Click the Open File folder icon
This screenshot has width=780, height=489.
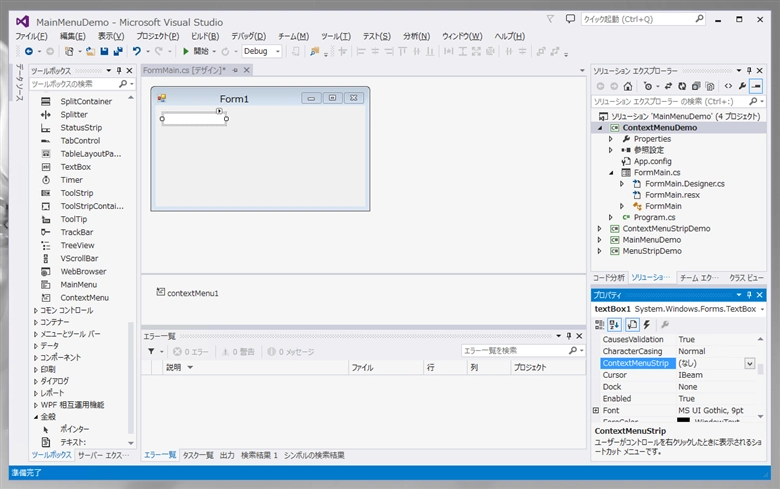coord(90,51)
